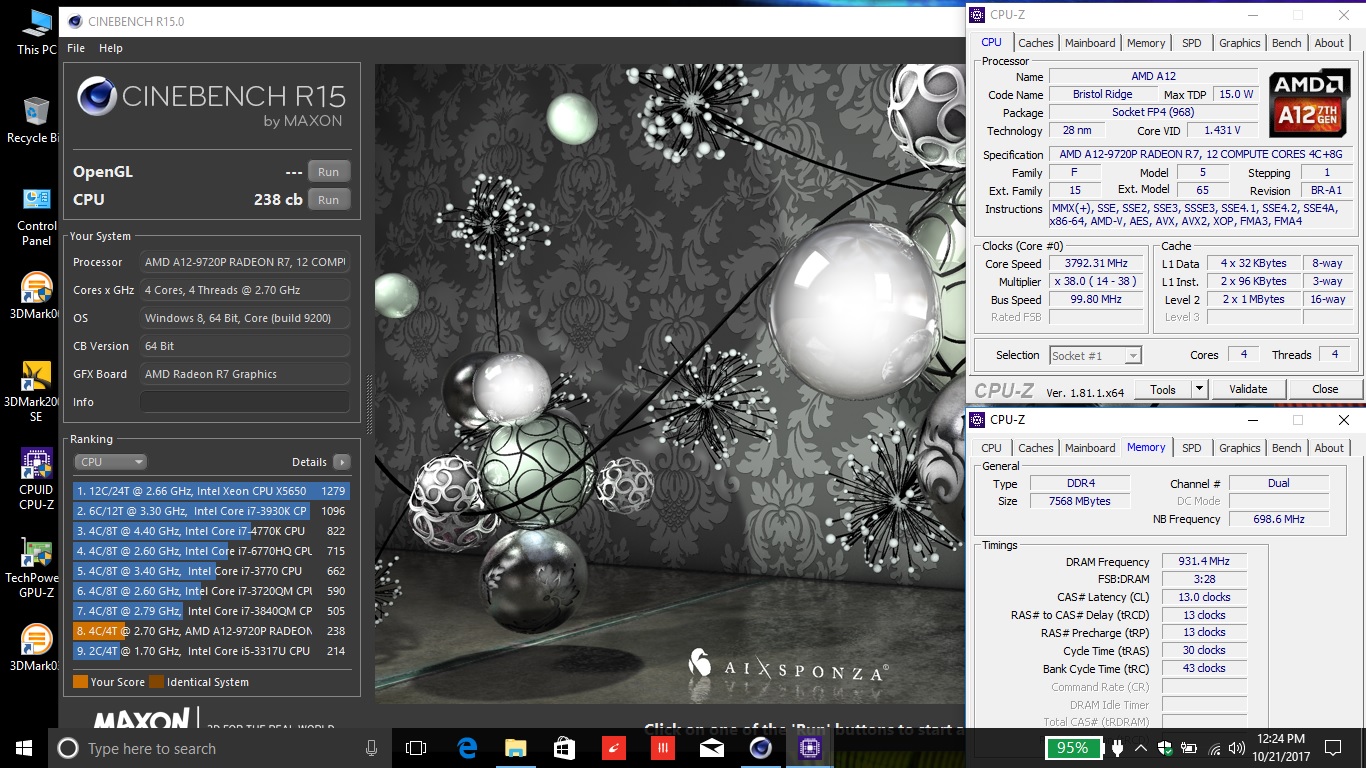Screen dimensions: 1366x768
Task: Click the Validate button in CPU-Z
Action: pyautogui.click(x=1248, y=389)
